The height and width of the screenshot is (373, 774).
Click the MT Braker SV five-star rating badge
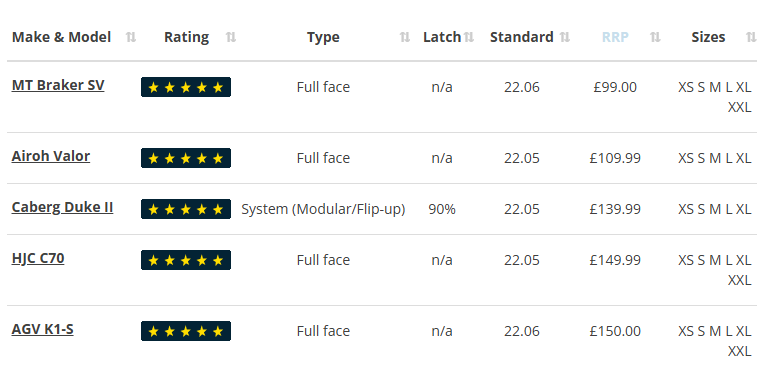click(x=186, y=87)
